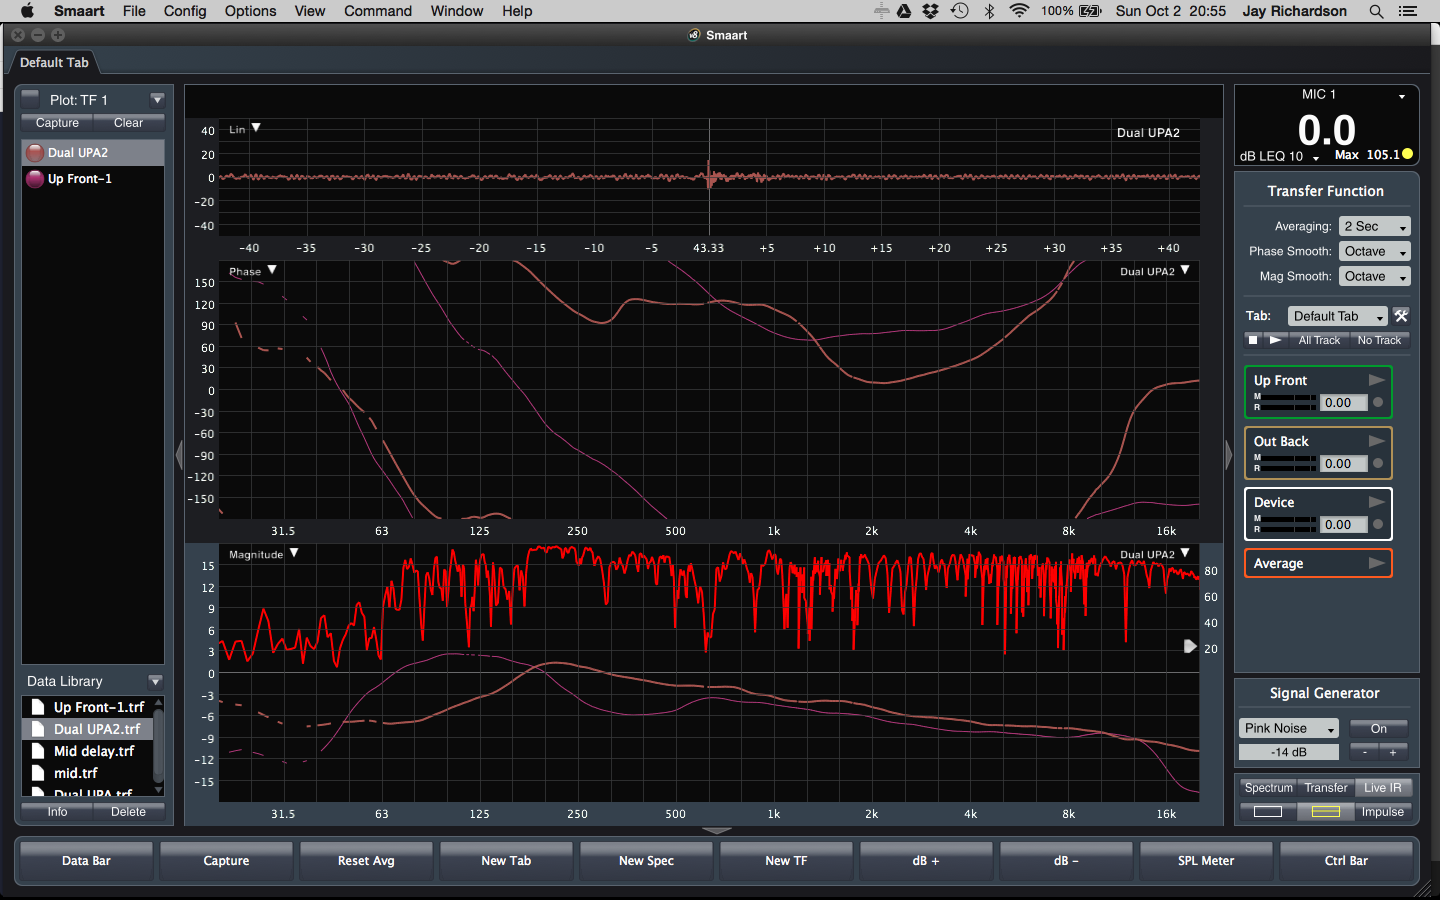Open the Plot TF 1 dropdown arrow
The height and width of the screenshot is (900, 1440).
(x=157, y=99)
